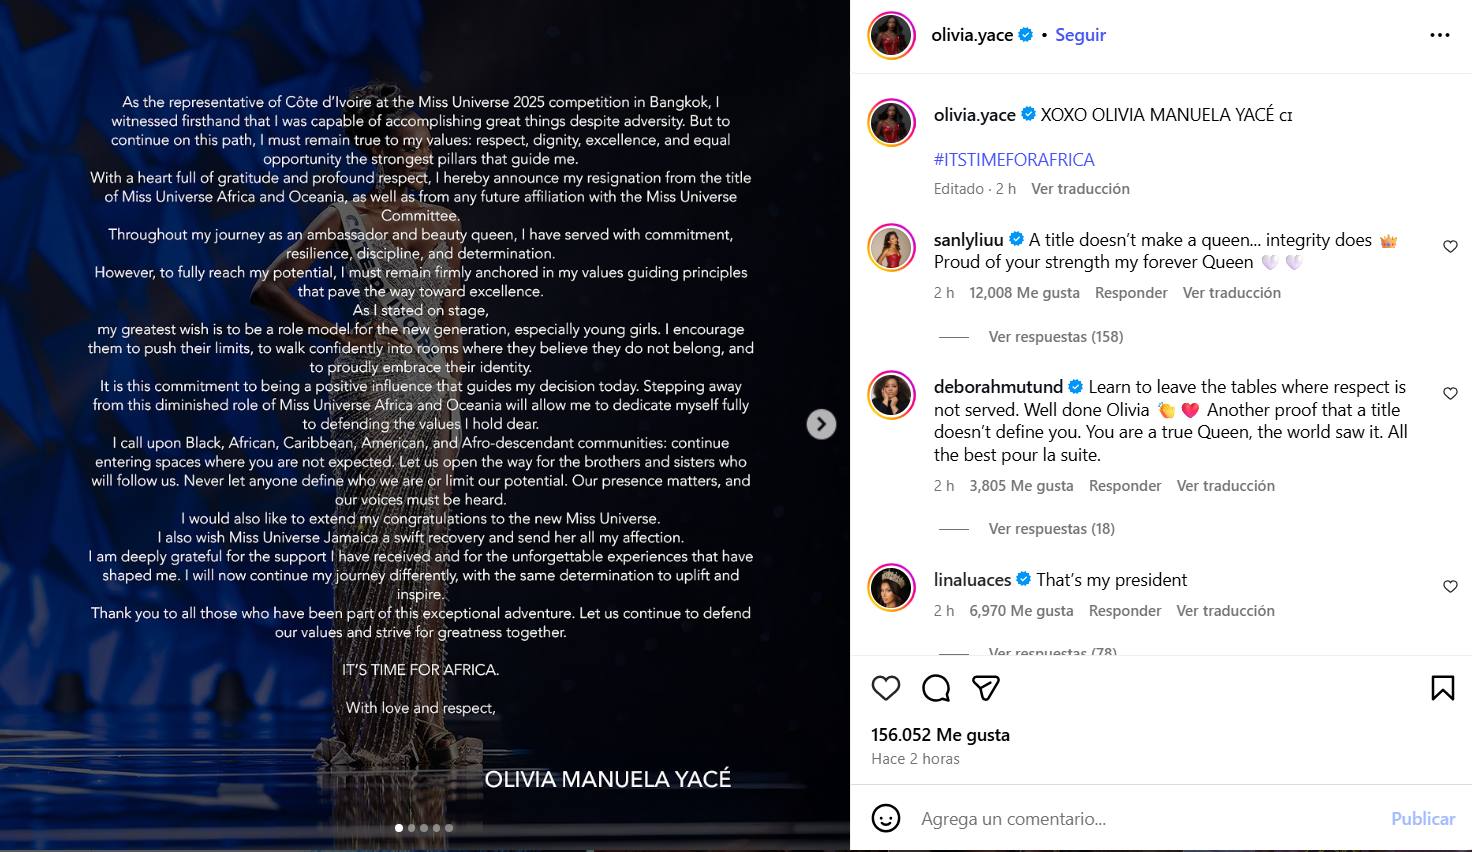1472x852 pixels.
Task: Like deborahmutund's comment heart
Action: (1450, 394)
